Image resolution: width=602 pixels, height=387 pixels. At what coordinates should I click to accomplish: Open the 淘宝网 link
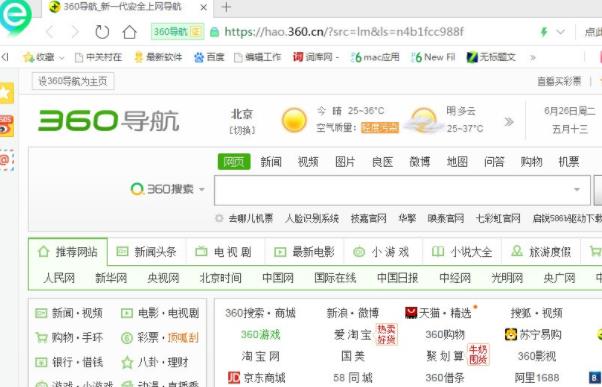261,356
